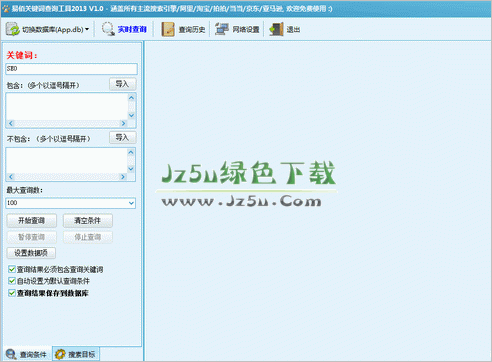492x362 pixels.
Task: Click right arrow of 不包含 horizontal scrollbar
Action: (123, 177)
